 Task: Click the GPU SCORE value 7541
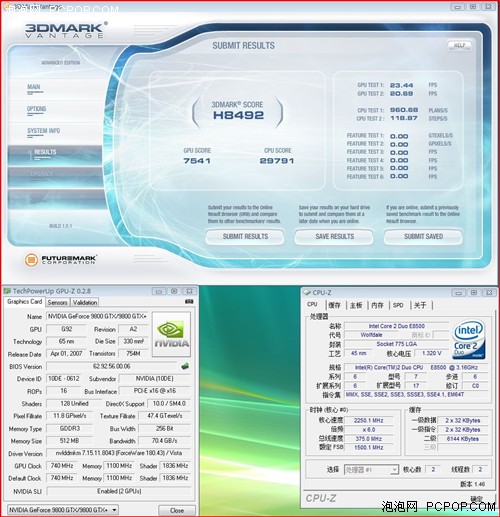(197, 161)
